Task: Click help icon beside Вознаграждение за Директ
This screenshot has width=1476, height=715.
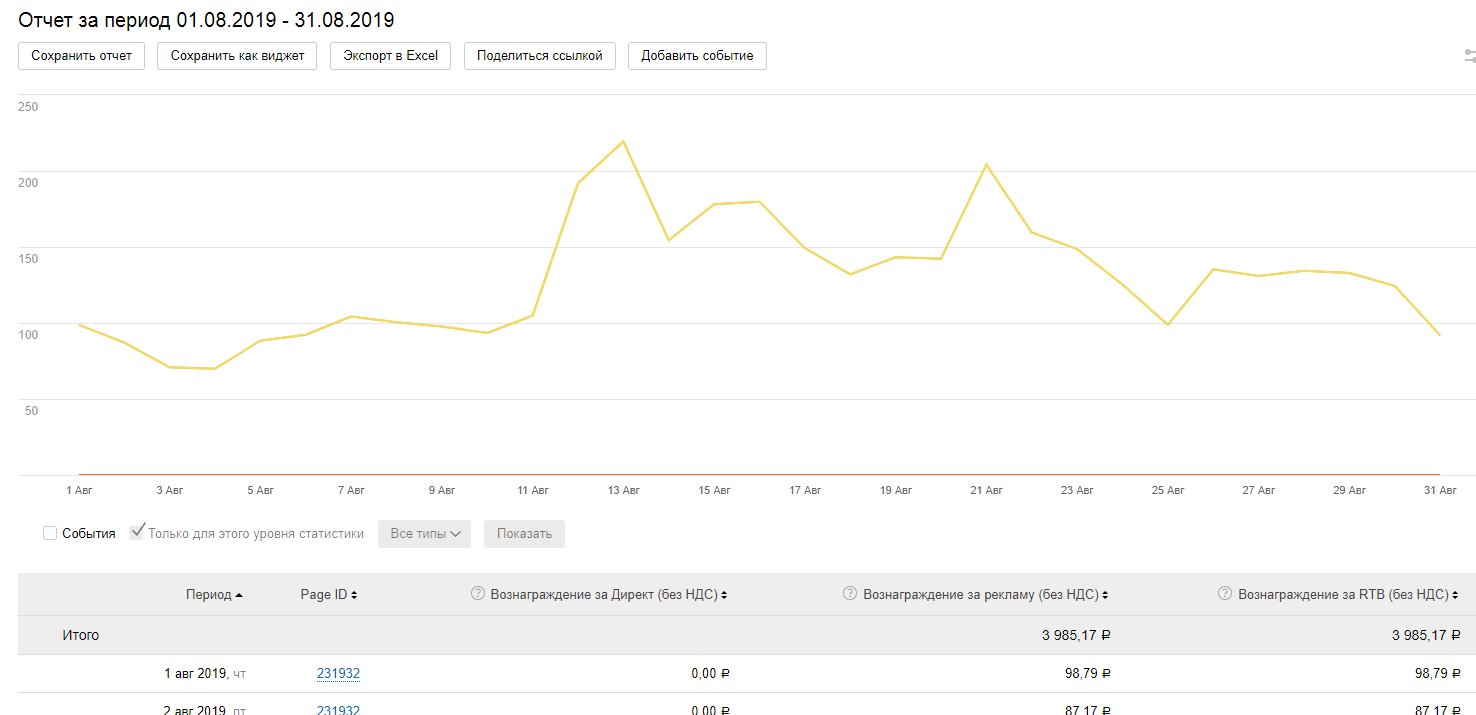Action: [477, 594]
